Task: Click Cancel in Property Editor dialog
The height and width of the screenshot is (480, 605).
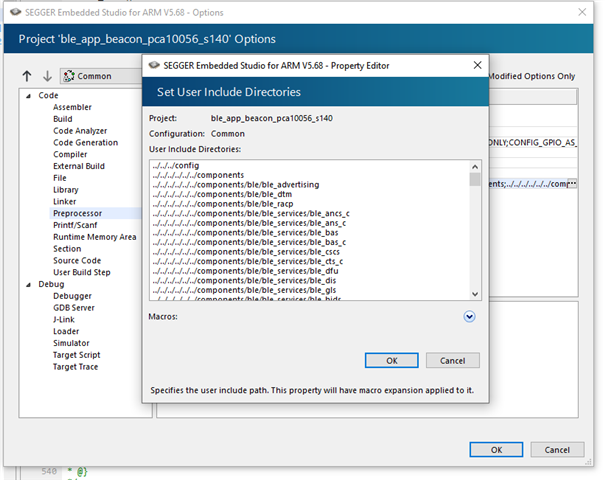Action: 452,360
